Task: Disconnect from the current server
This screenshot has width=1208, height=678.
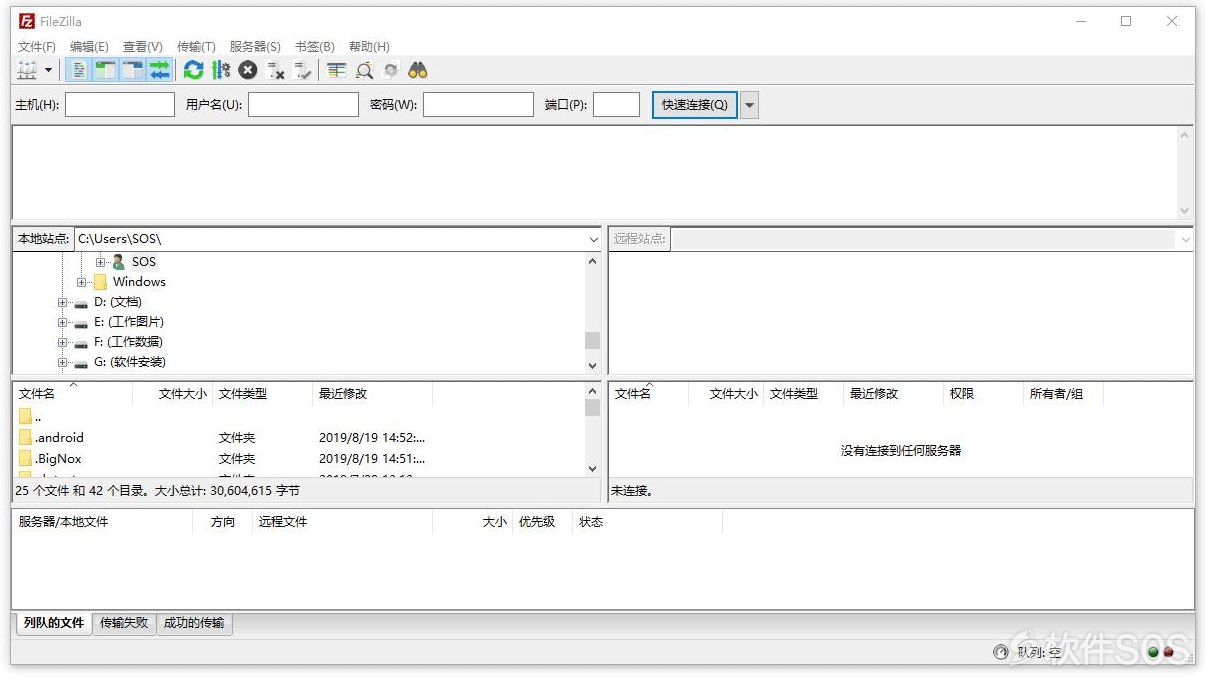Action: click(276, 70)
